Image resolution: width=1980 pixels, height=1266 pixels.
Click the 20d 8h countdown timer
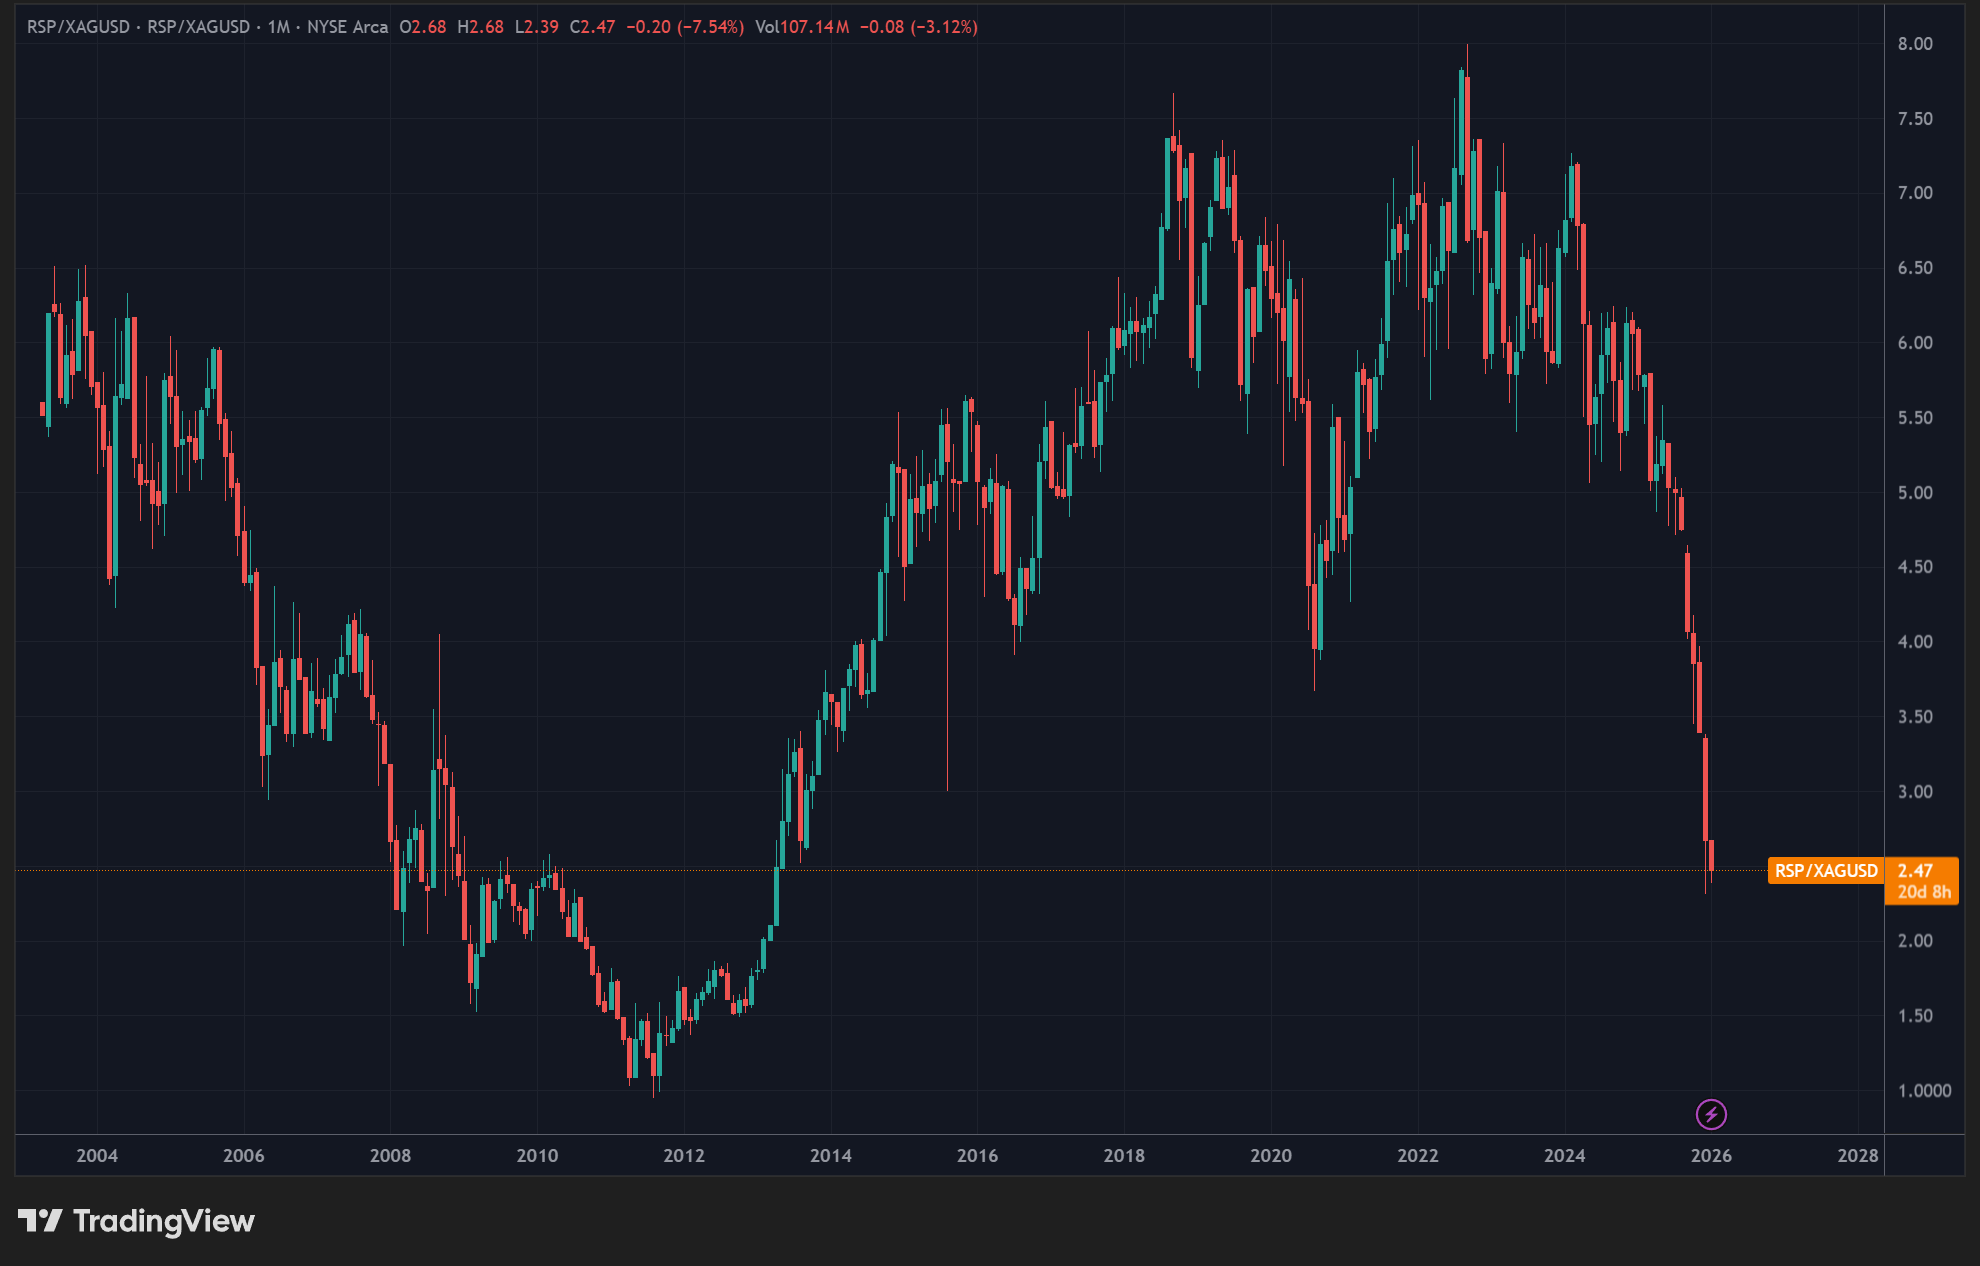tap(1924, 892)
